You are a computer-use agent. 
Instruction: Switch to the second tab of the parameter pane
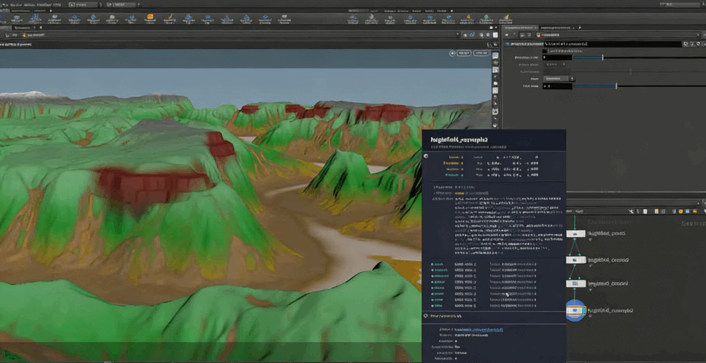click(x=557, y=28)
